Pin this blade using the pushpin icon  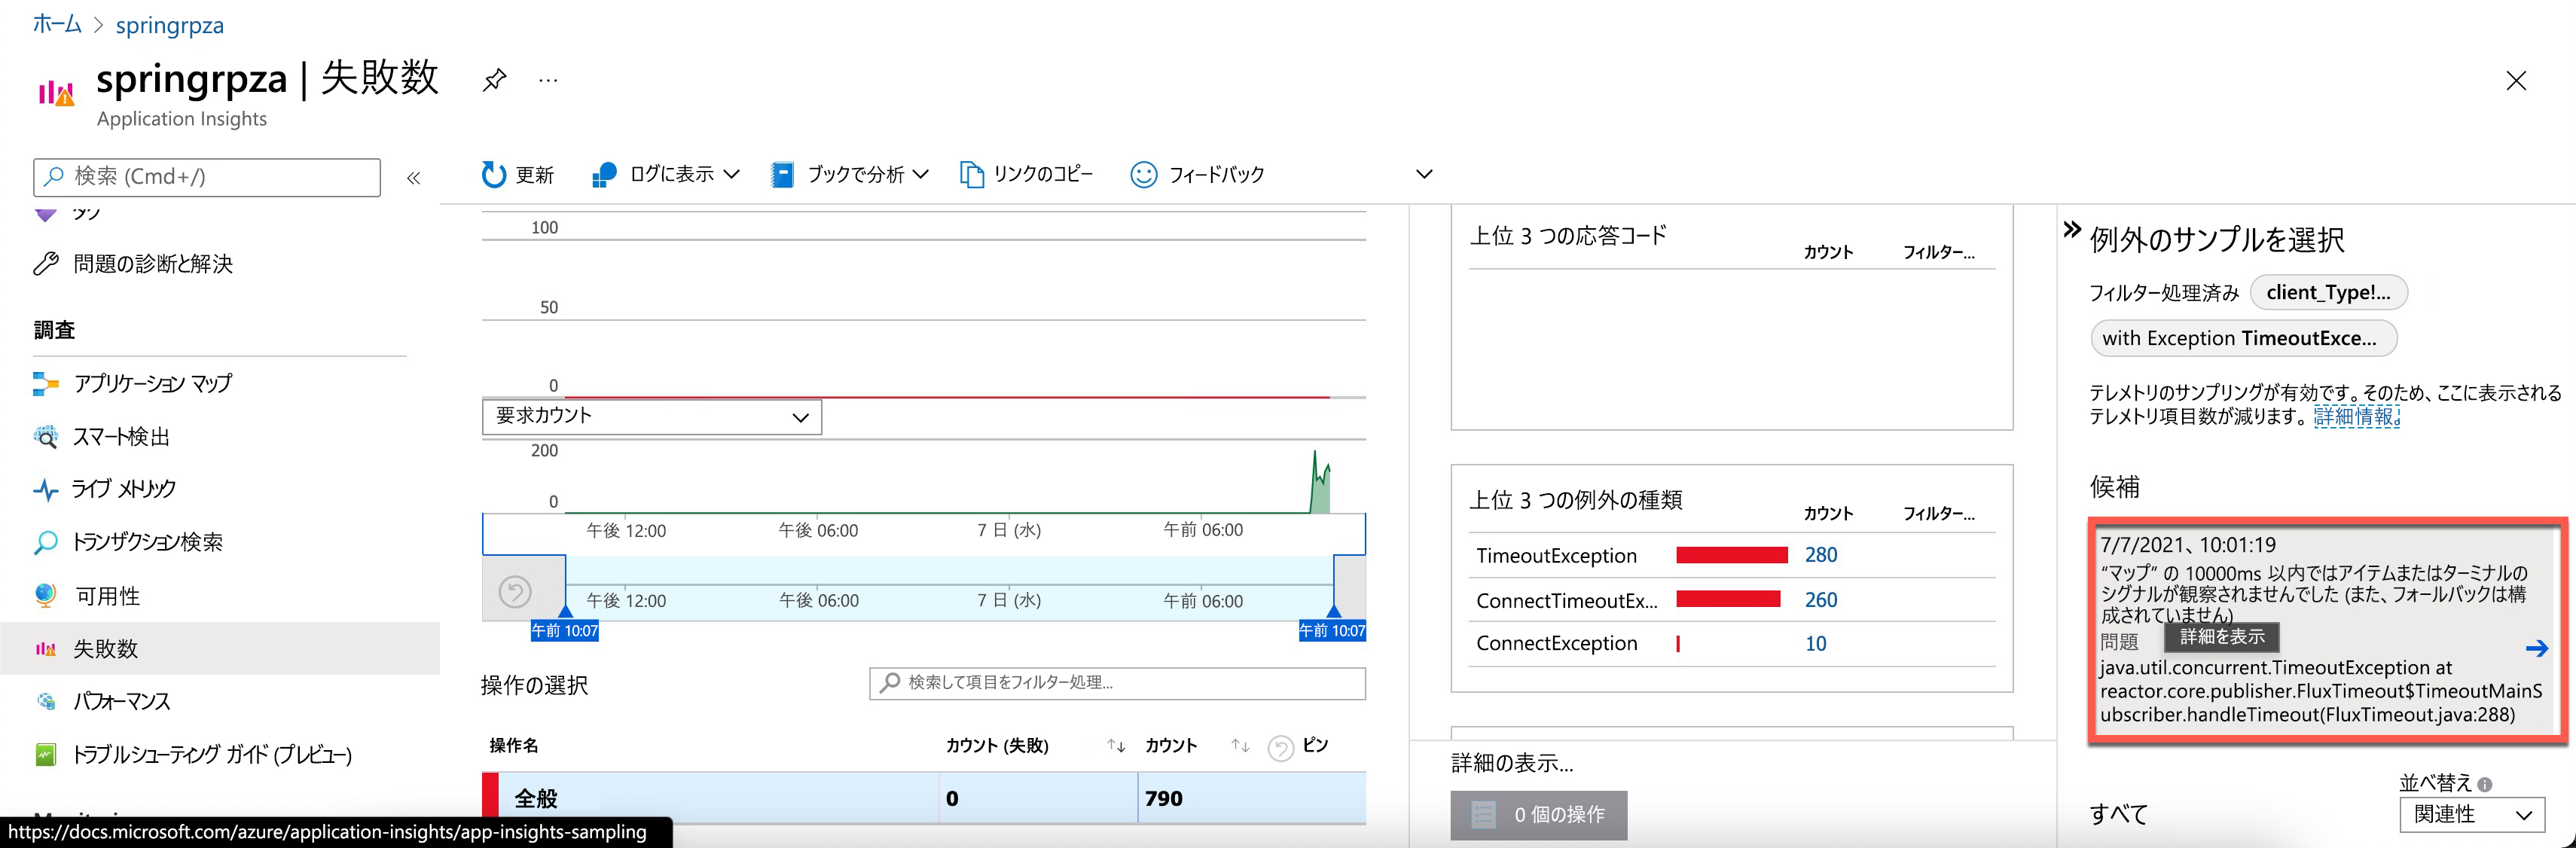pyautogui.click(x=494, y=80)
